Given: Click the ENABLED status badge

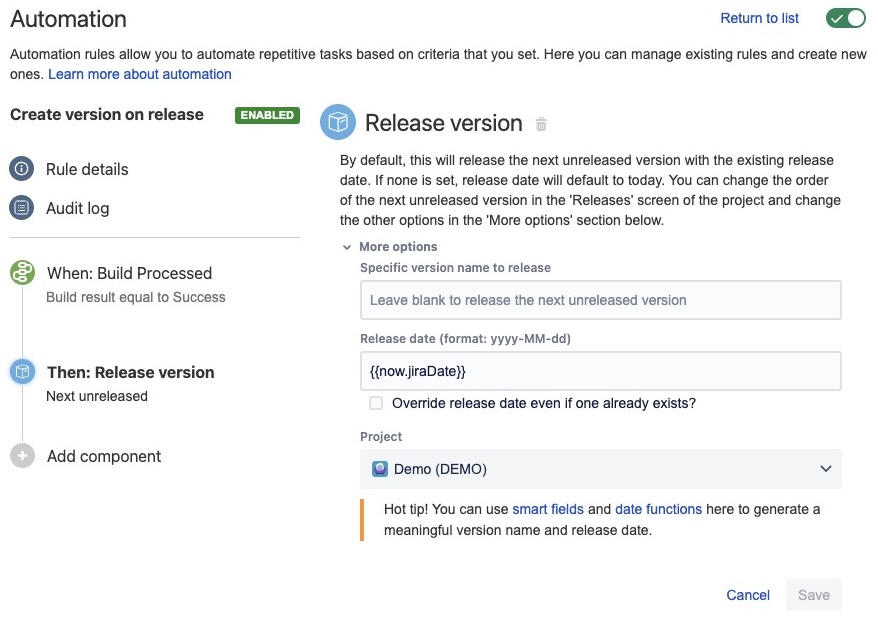Looking at the screenshot, I should point(267,115).
